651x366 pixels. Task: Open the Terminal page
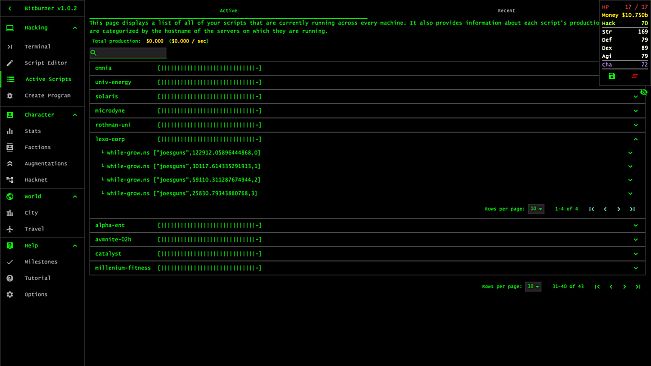(x=42, y=46)
